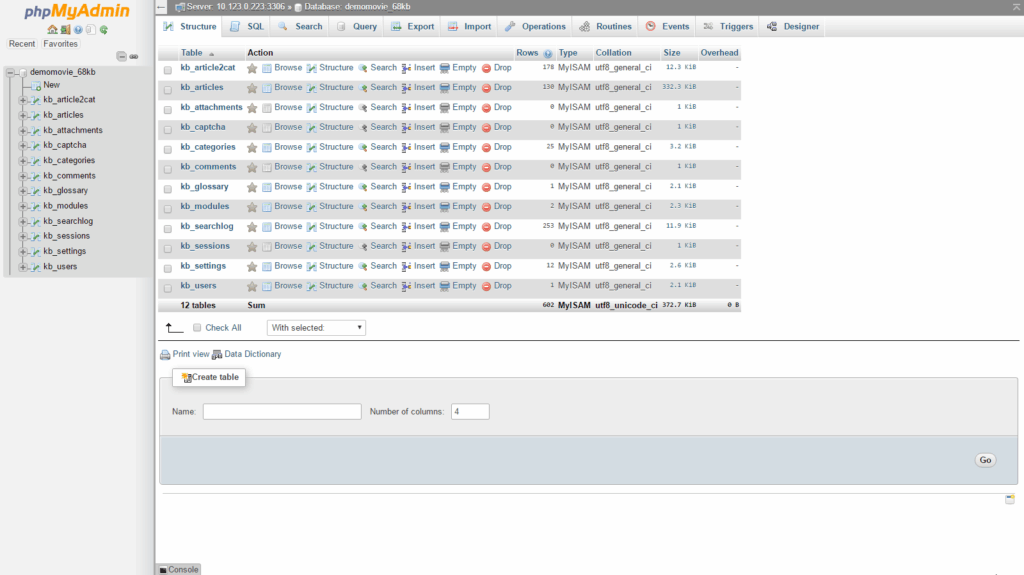Open the Data Dictionary link

[252, 354]
